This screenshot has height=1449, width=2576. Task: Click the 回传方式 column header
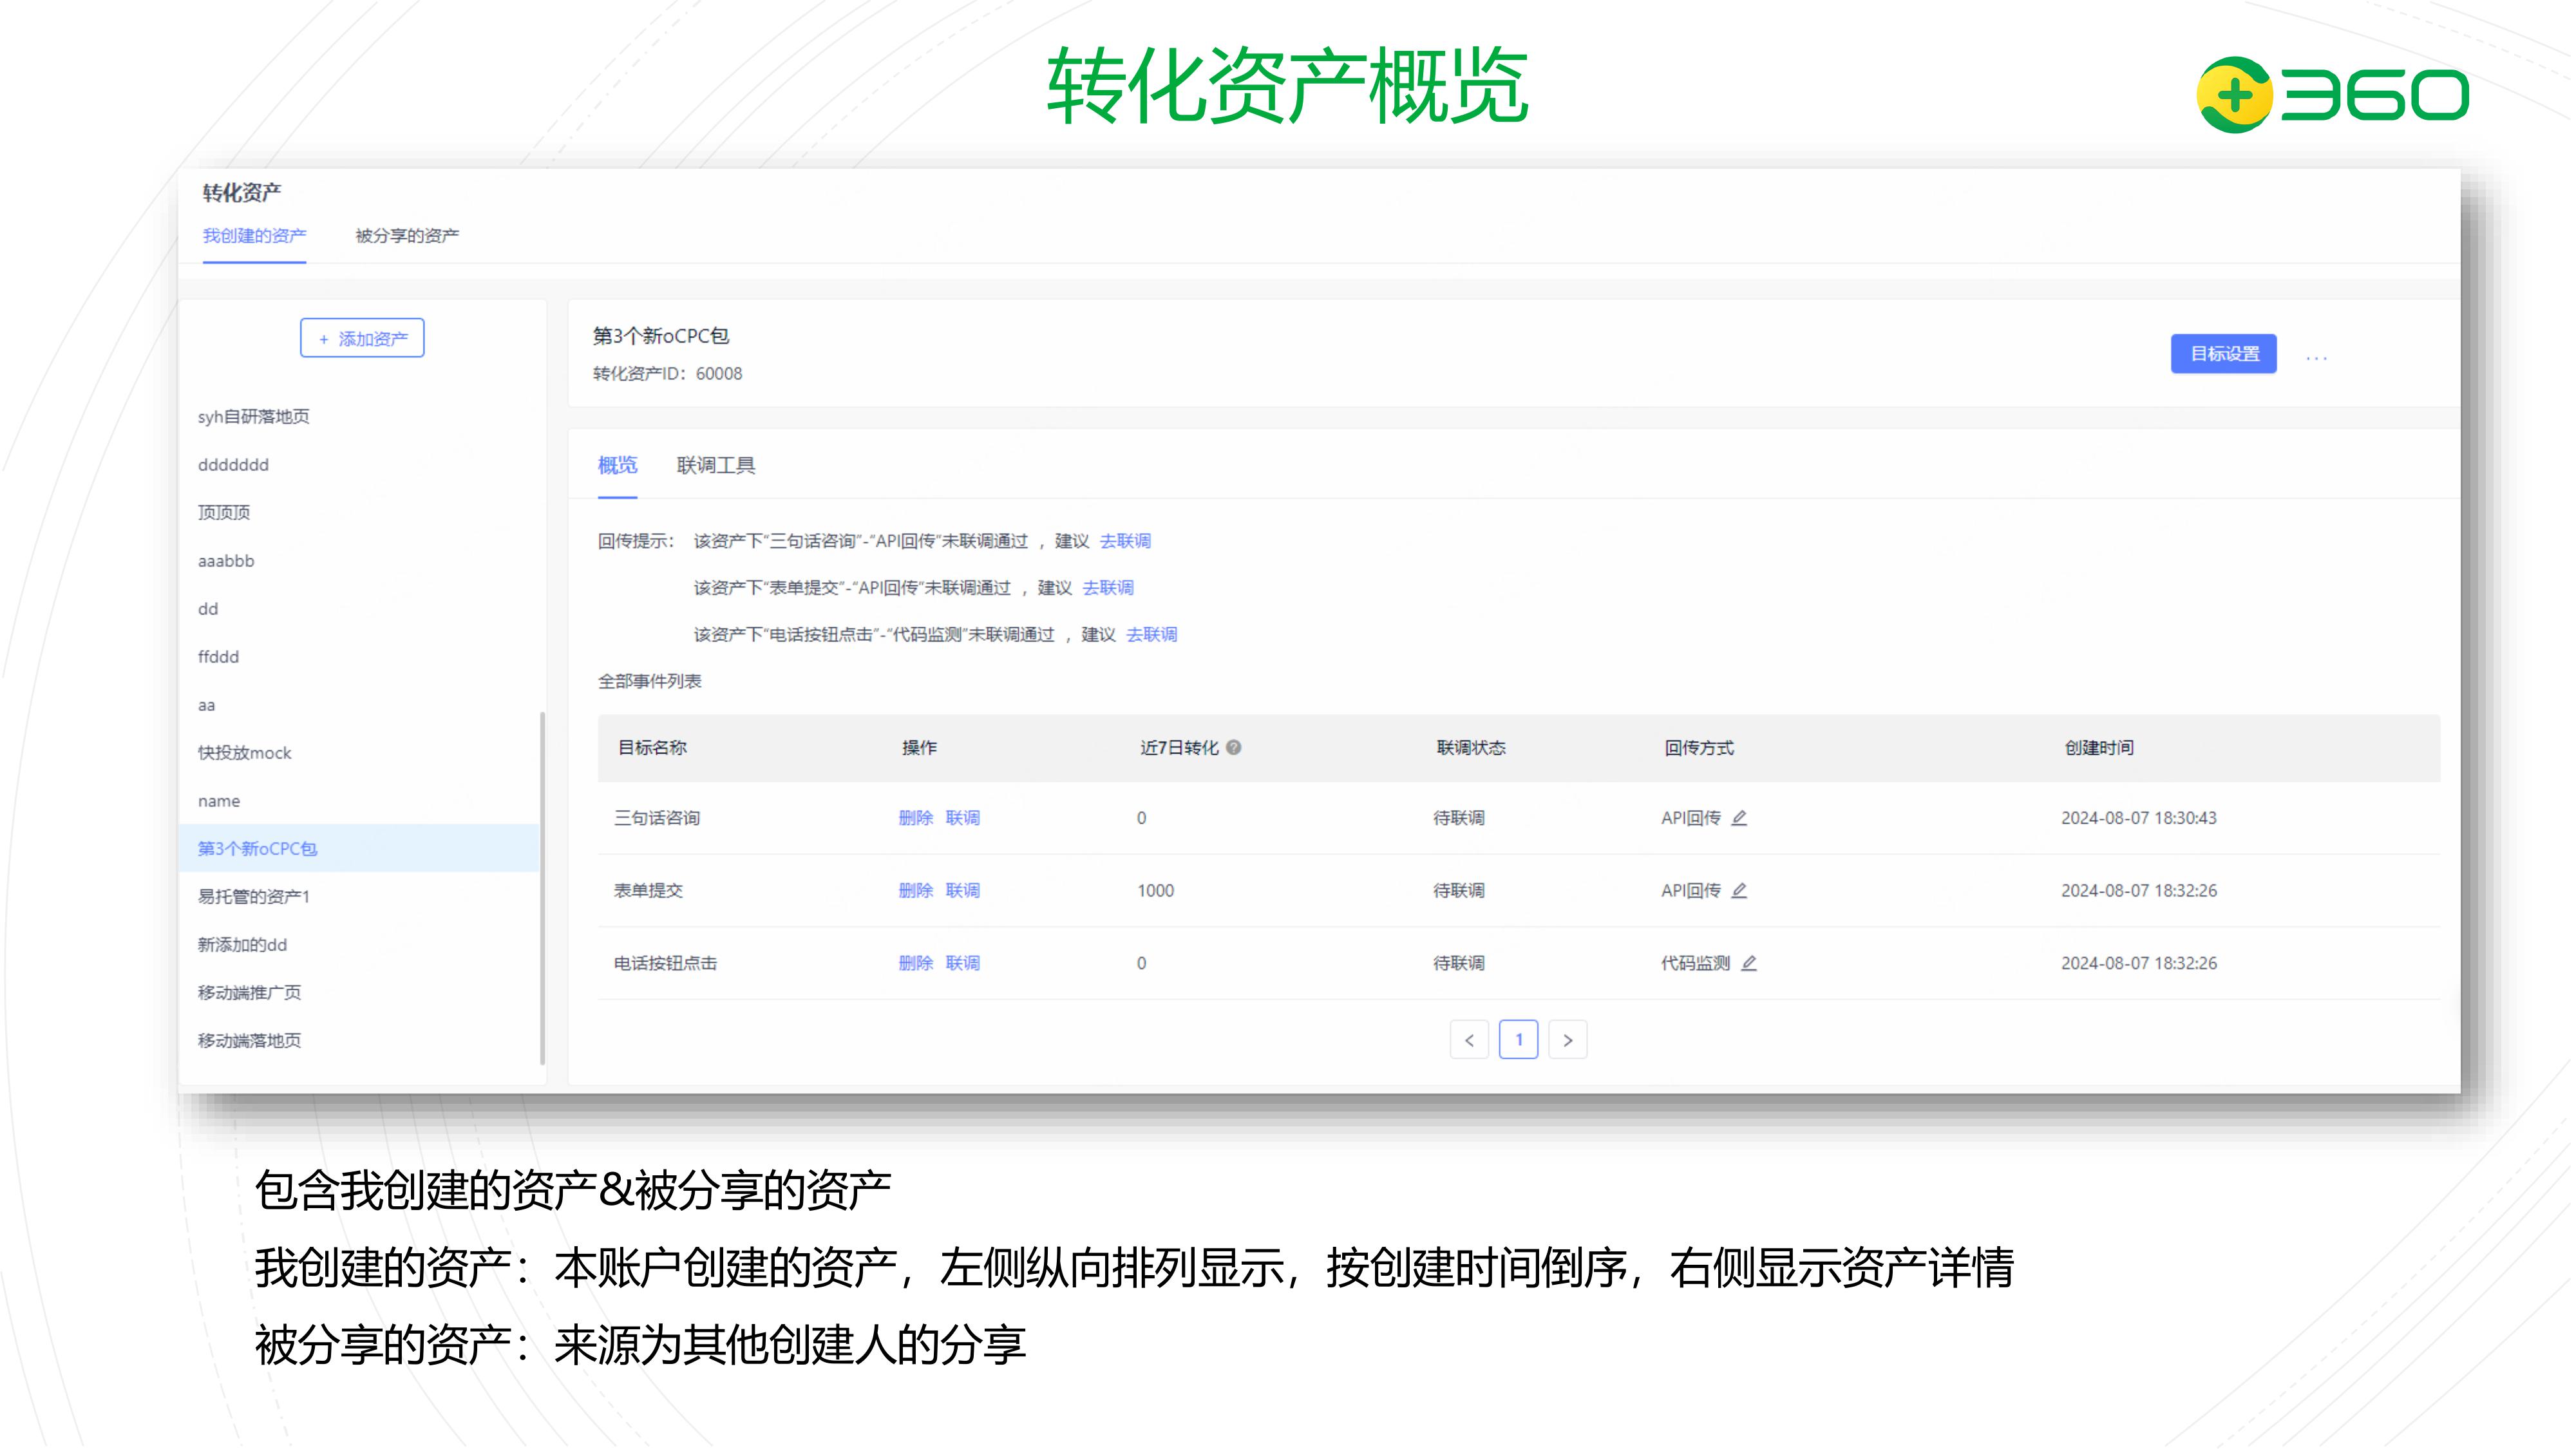point(1699,748)
